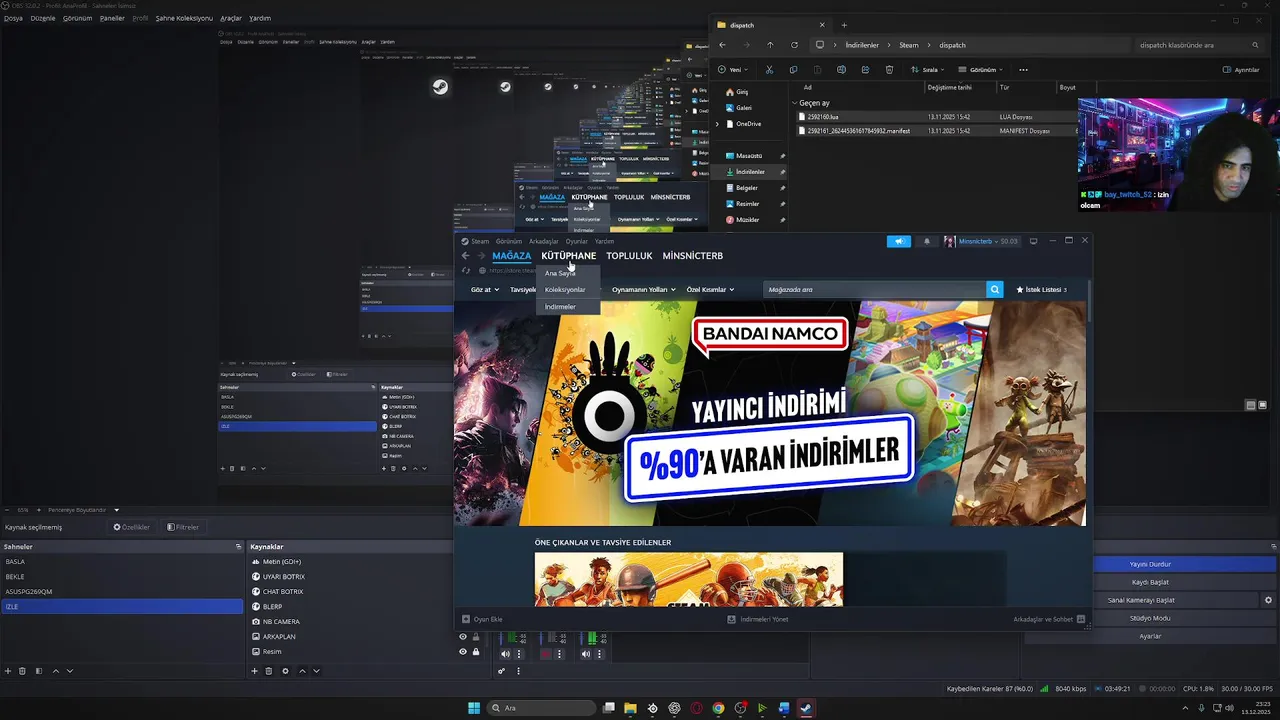
Task: Click Mağazada ara search field in Steam
Action: coord(874,289)
